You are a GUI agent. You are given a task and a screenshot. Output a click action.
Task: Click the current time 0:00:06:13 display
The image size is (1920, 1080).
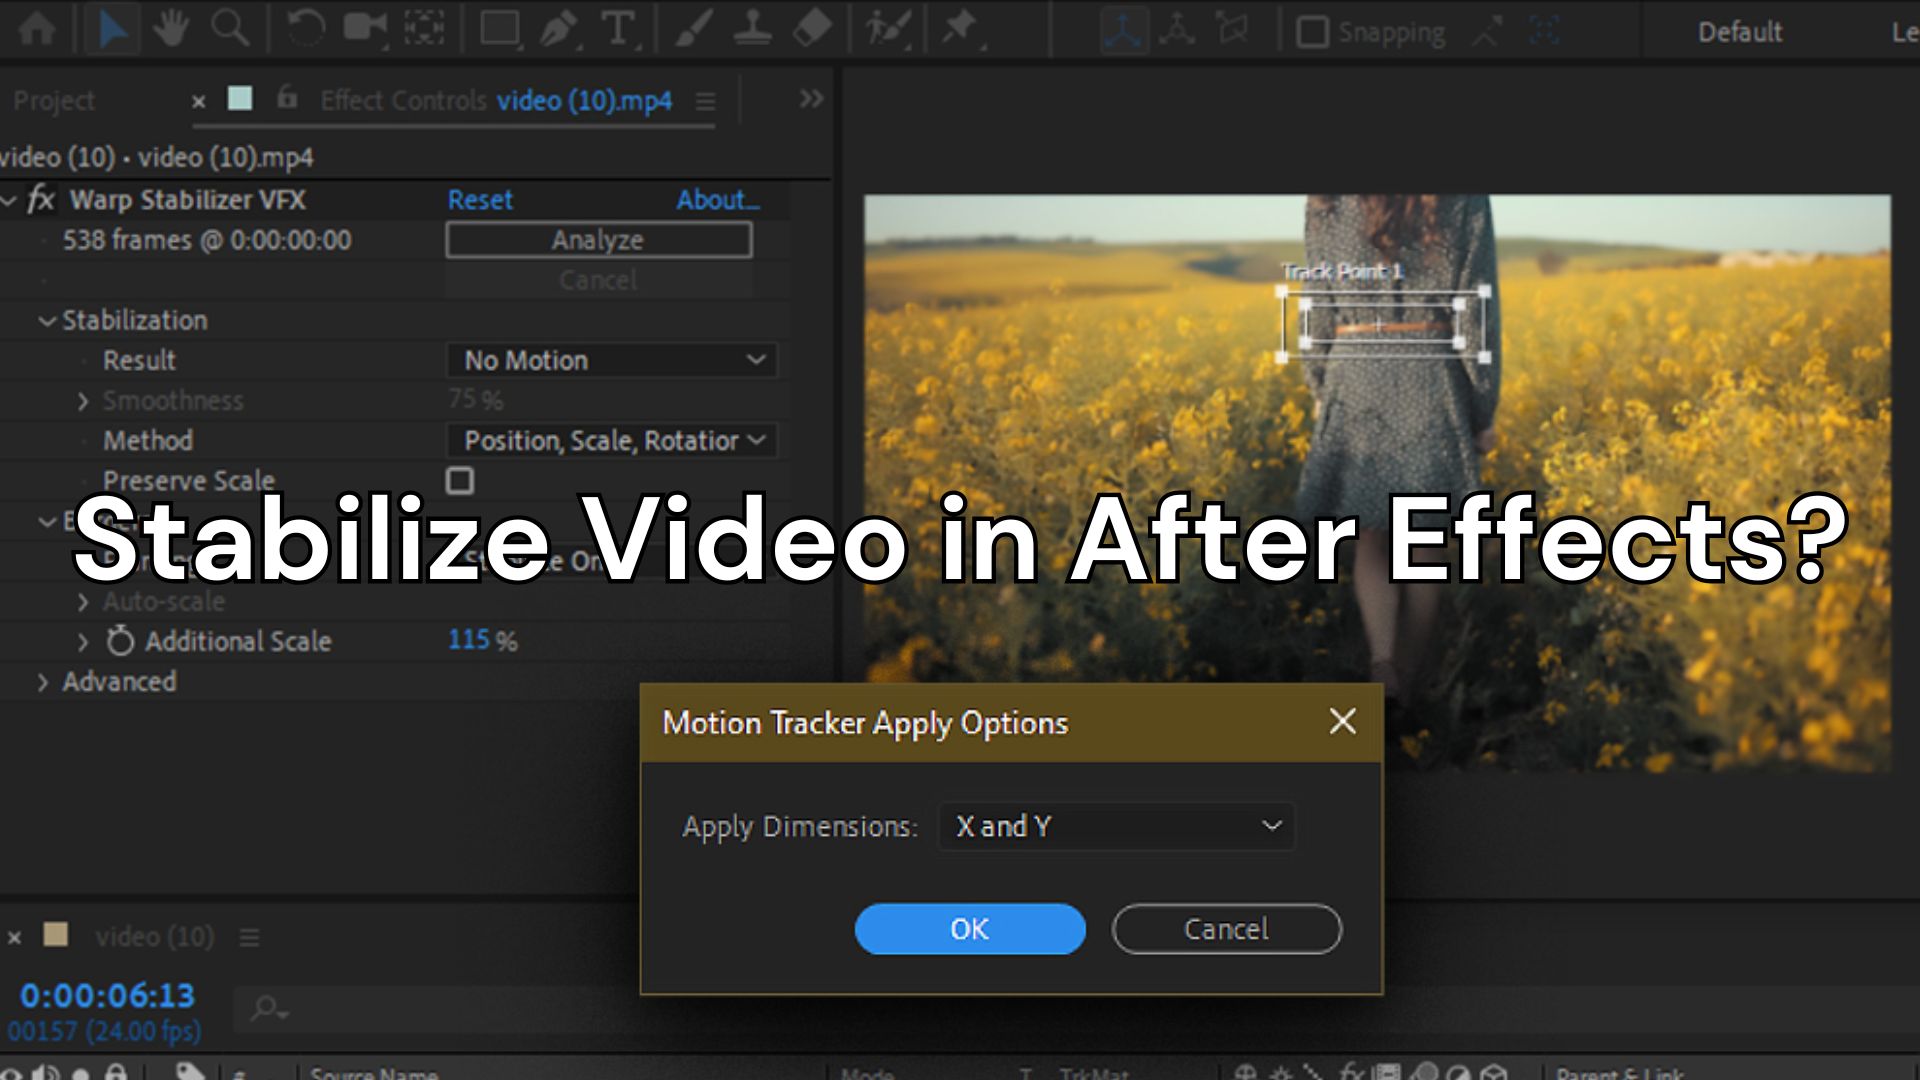(107, 995)
